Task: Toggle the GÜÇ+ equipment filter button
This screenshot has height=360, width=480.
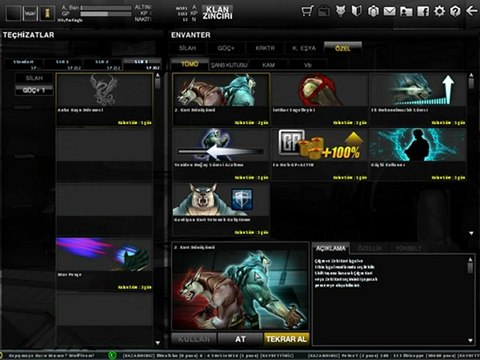Action: click(34, 90)
